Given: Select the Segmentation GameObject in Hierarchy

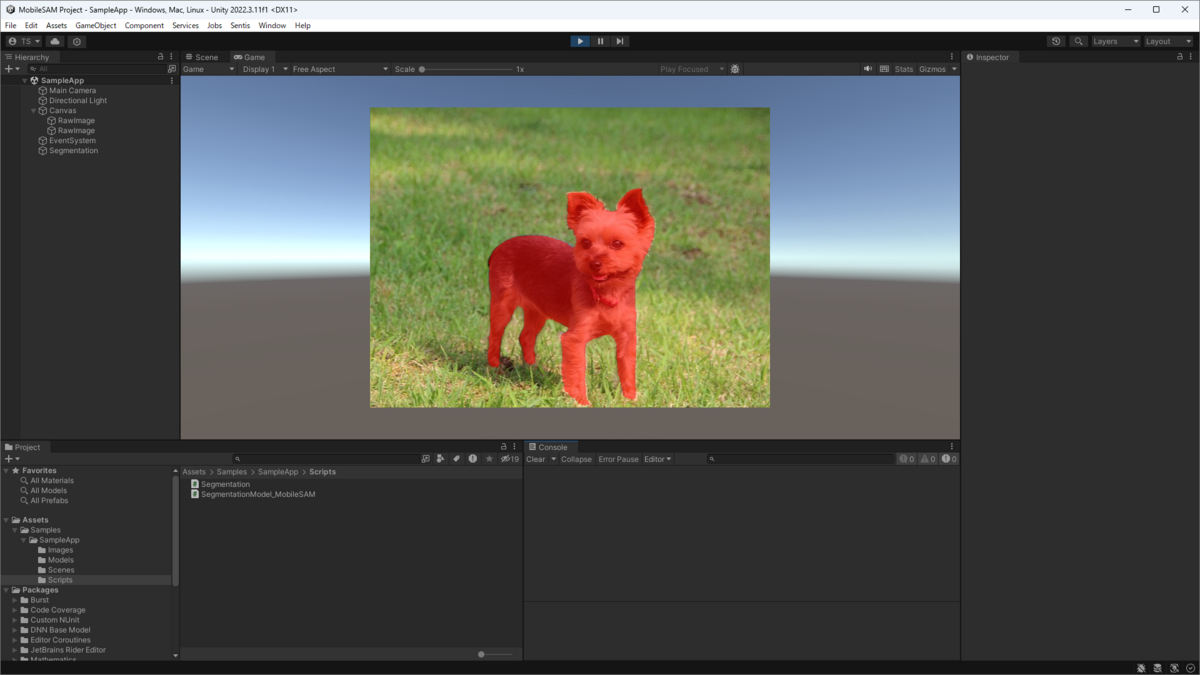Looking at the screenshot, I should (73, 150).
